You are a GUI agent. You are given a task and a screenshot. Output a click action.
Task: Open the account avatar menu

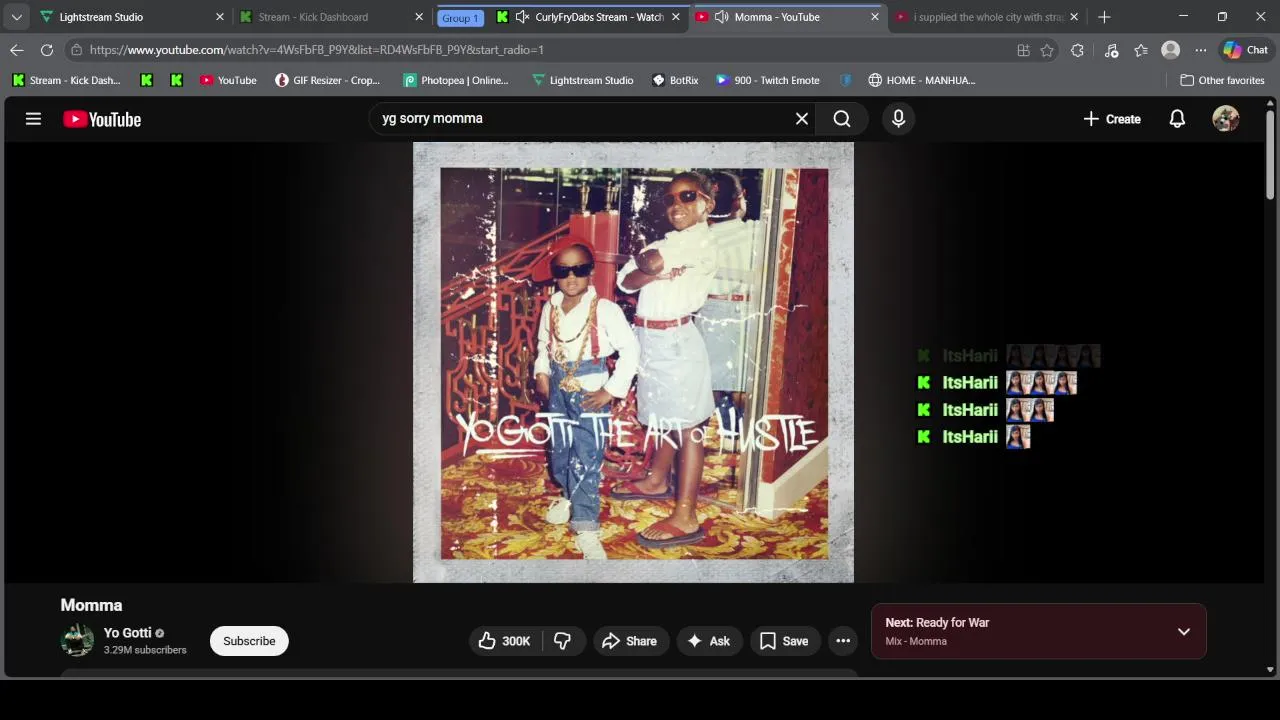coord(1225,119)
